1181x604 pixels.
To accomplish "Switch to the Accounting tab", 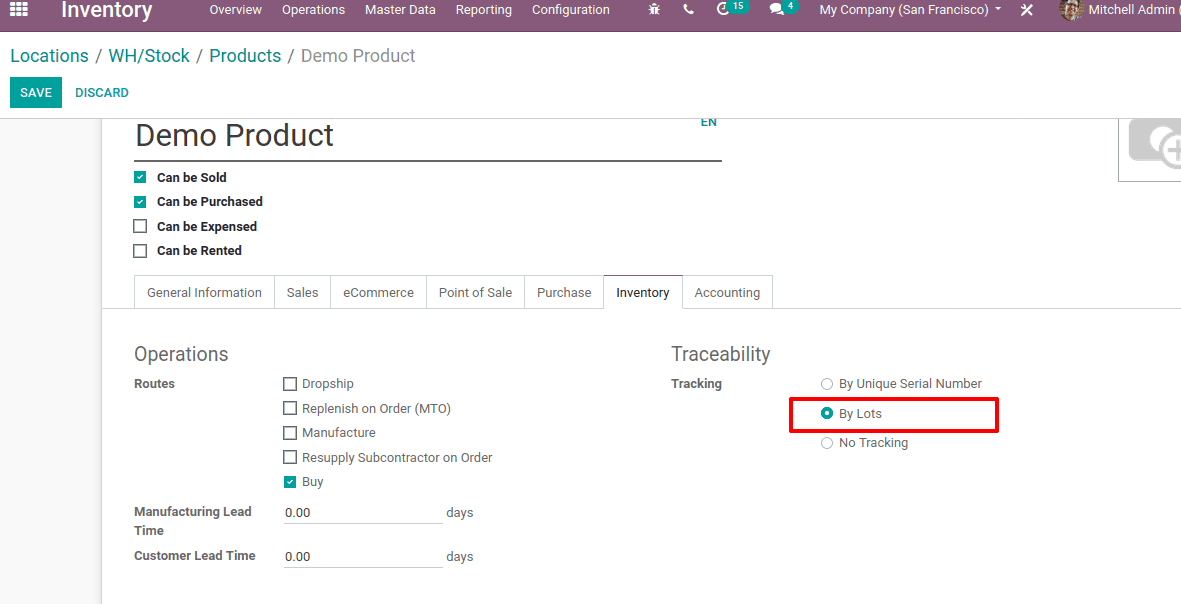I will pyautogui.click(x=727, y=292).
